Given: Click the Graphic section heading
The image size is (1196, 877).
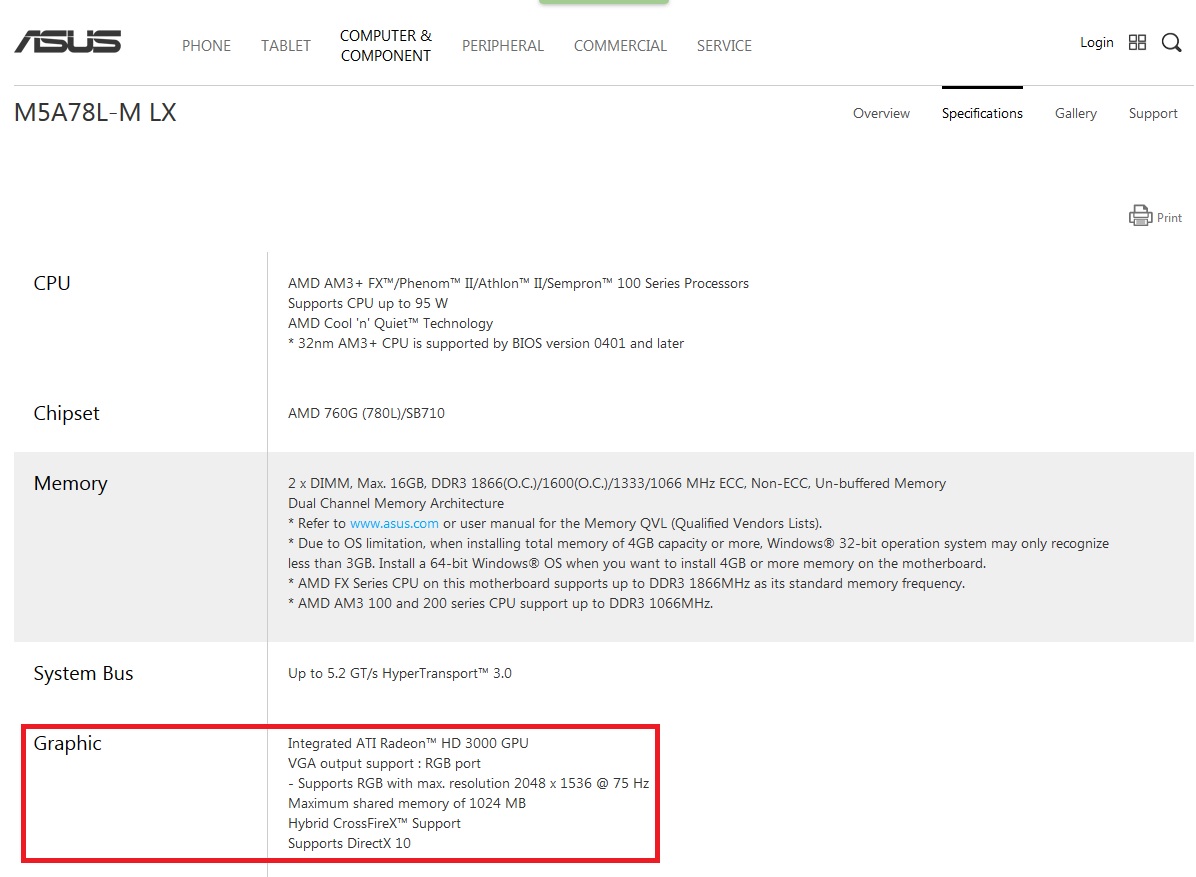Looking at the screenshot, I should [68, 744].
